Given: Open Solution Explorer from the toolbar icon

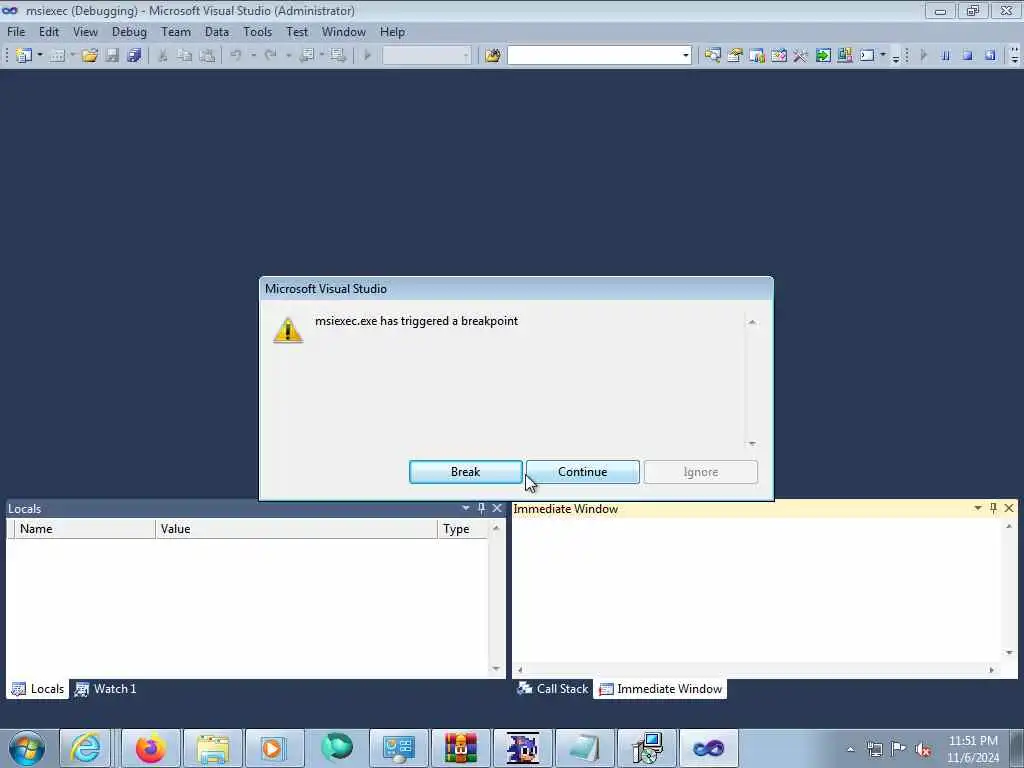Looking at the screenshot, I should point(712,56).
